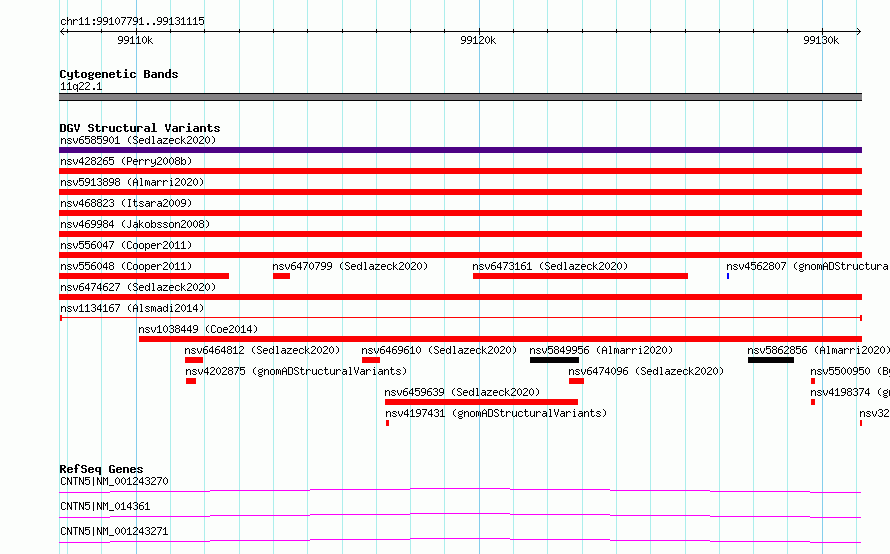Click the red bar under nsv556048
The height and width of the screenshot is (554, 890).
(x=144, y=276)
